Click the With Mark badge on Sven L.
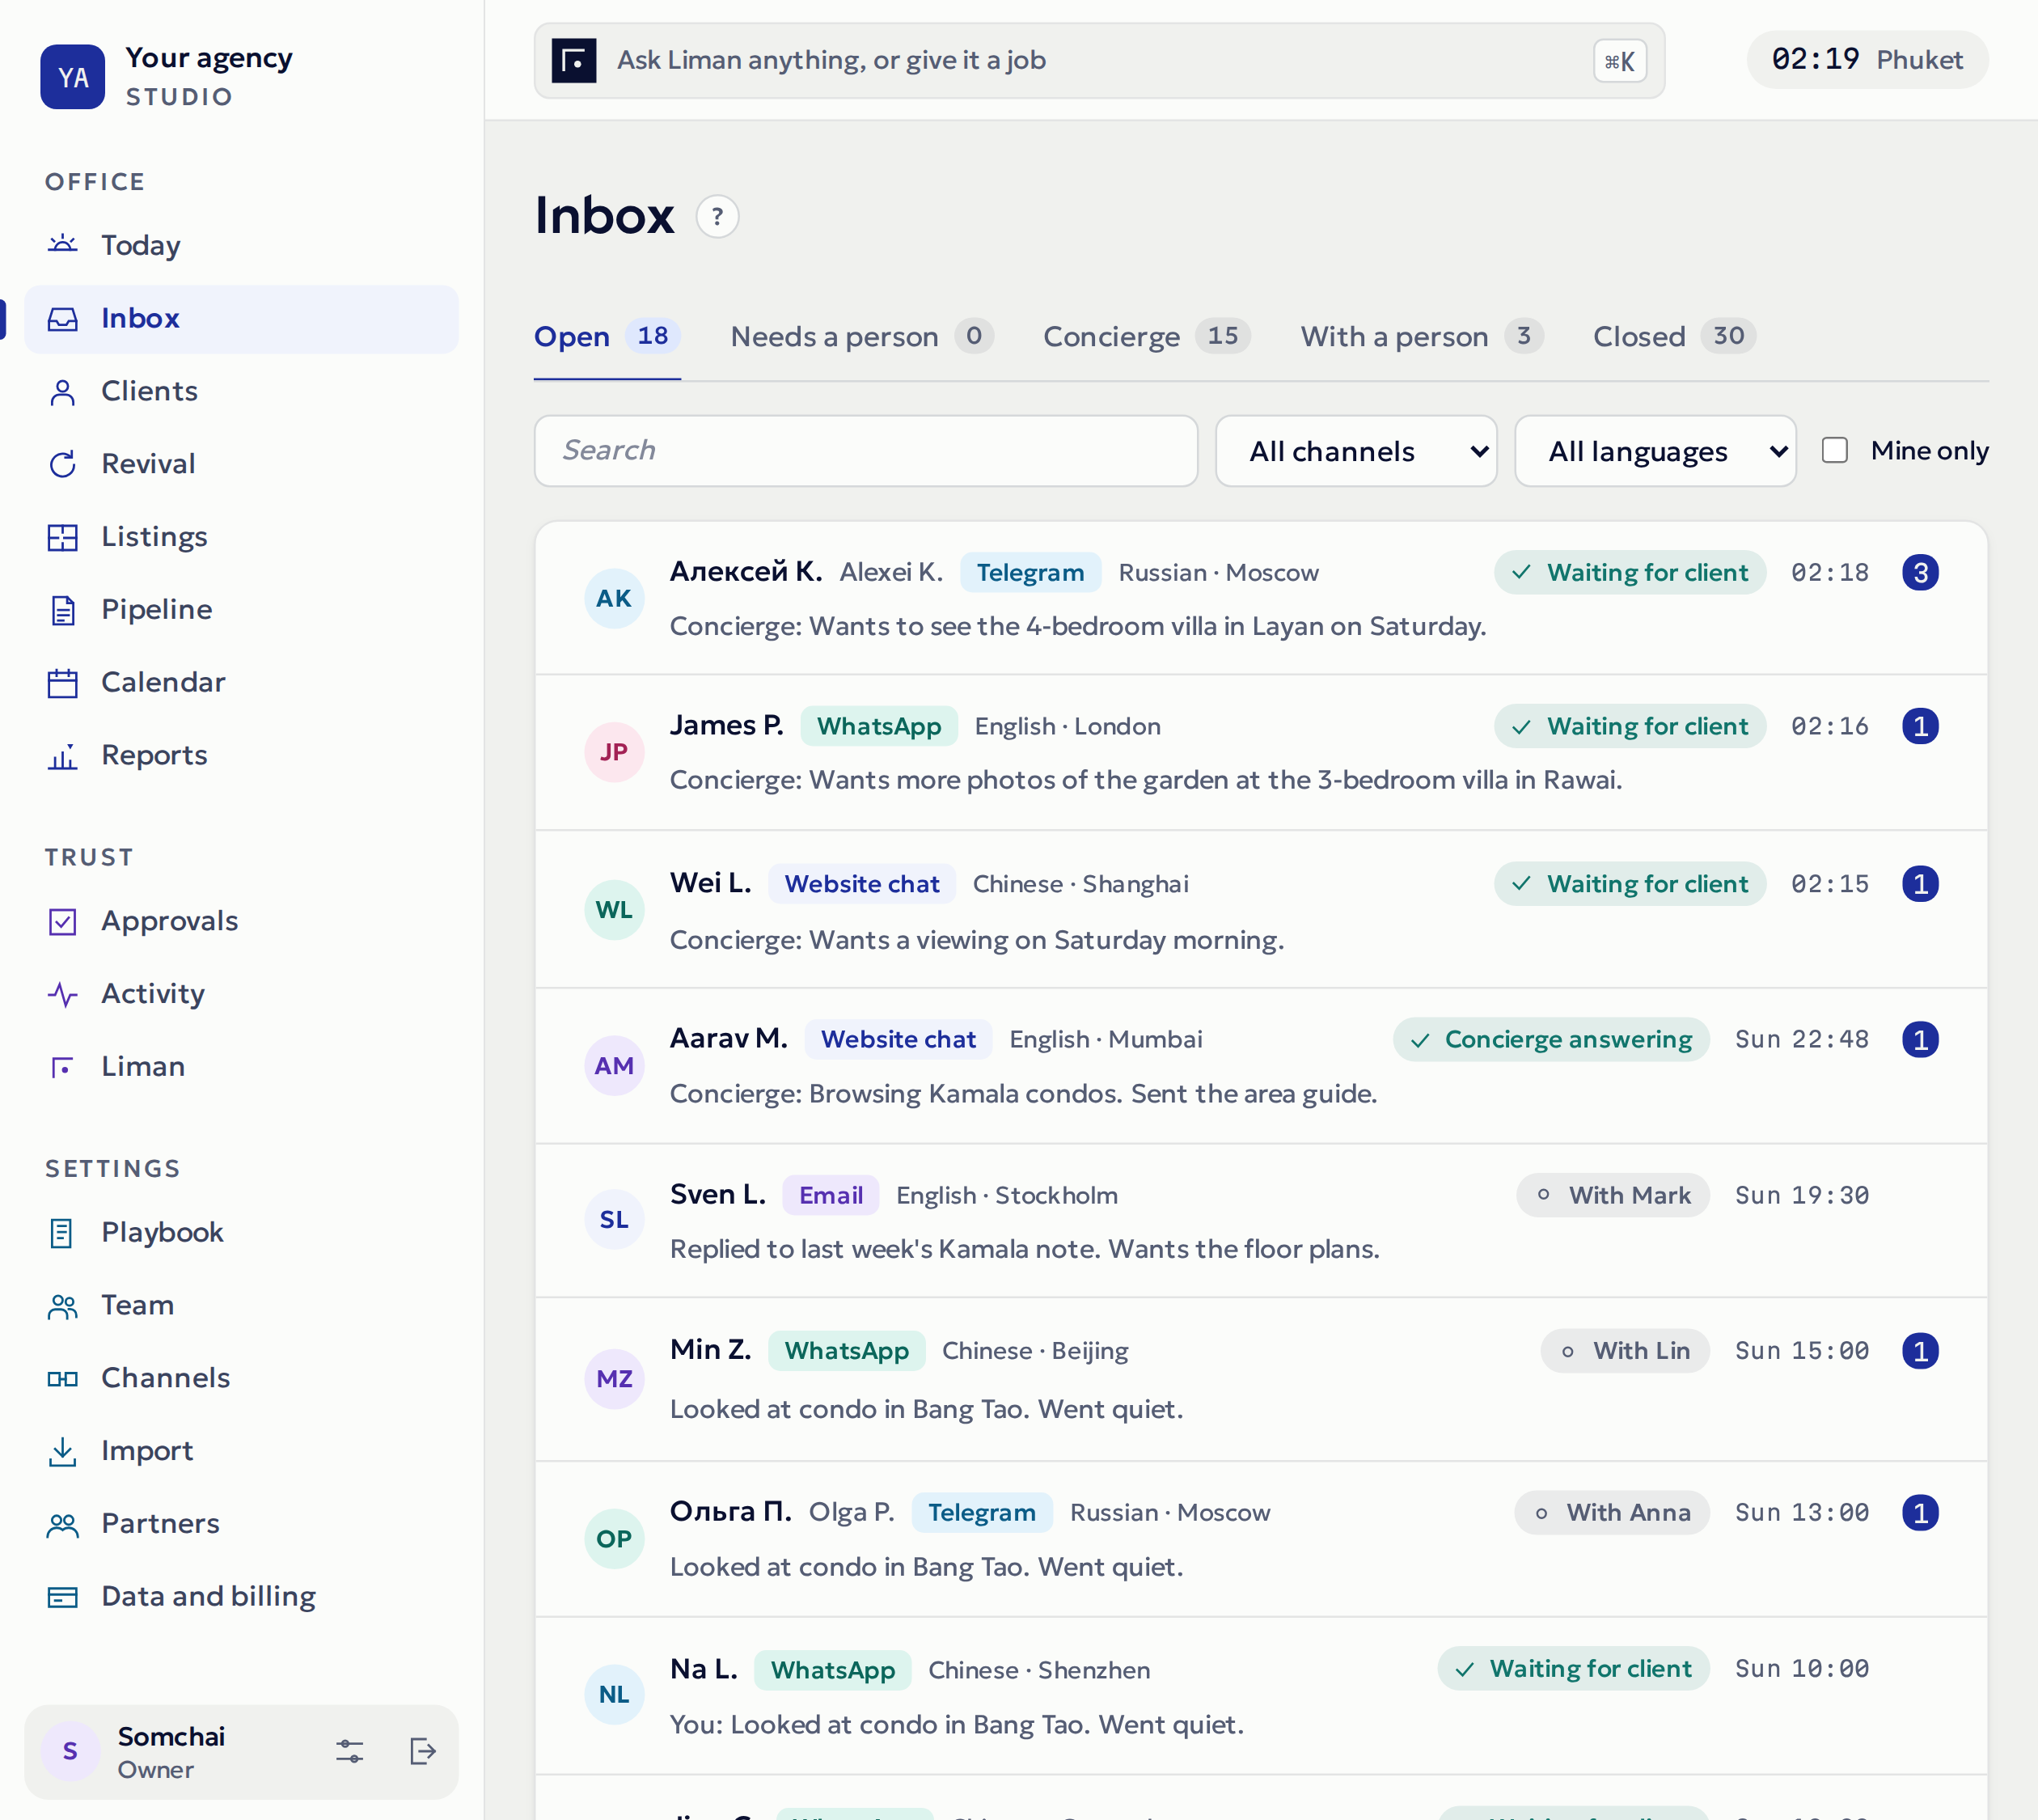2038x1820 pixels. tap(1613, 1196)
